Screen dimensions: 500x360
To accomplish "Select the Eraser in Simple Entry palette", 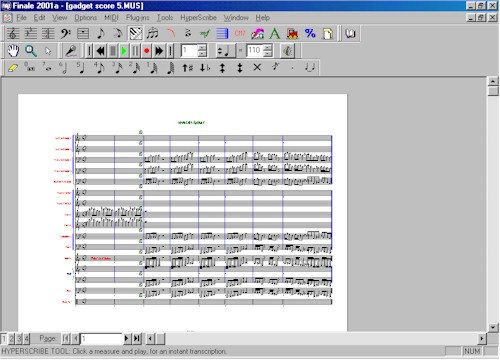I will (x=13, y=68).
